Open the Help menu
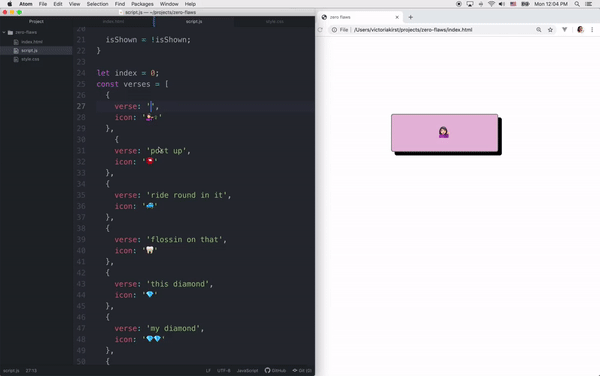The height and width of the screenshot is (376, 600). [x=190, y=4]
